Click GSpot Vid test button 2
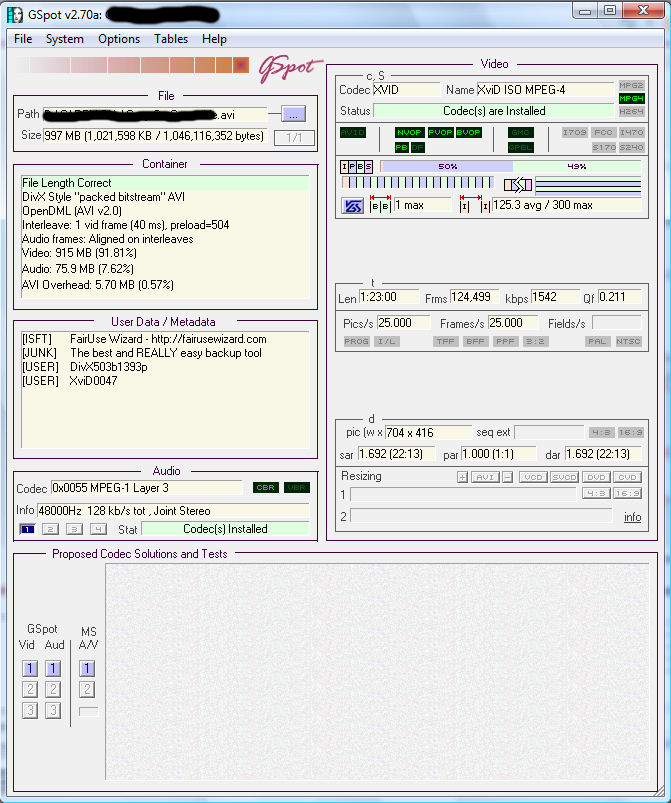The height and width of the screenshot is (803, 671). point(30,689)
